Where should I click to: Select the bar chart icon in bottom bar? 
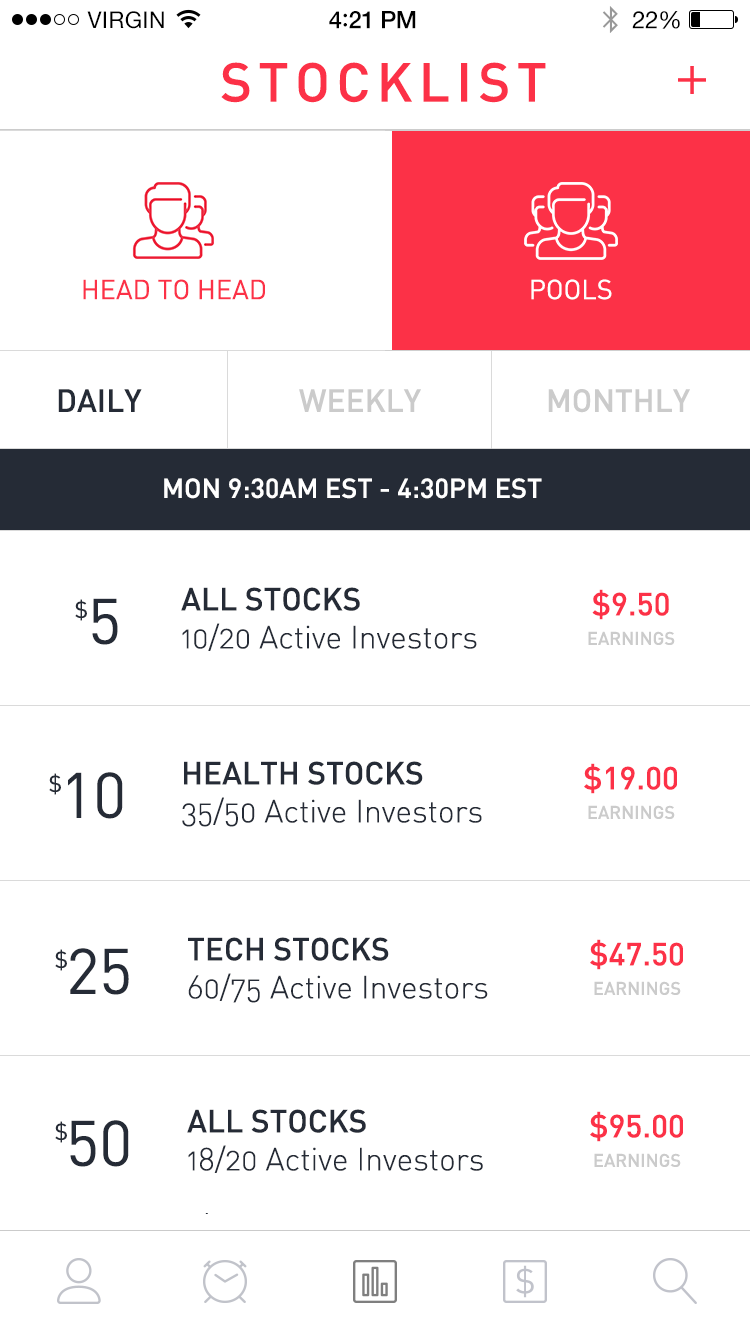click(x=375, y=1281)
